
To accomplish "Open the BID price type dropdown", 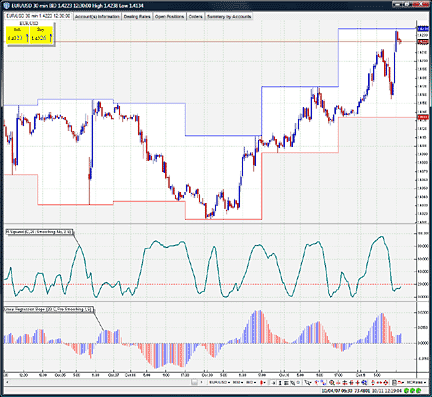I will click(x=251, y=382).
